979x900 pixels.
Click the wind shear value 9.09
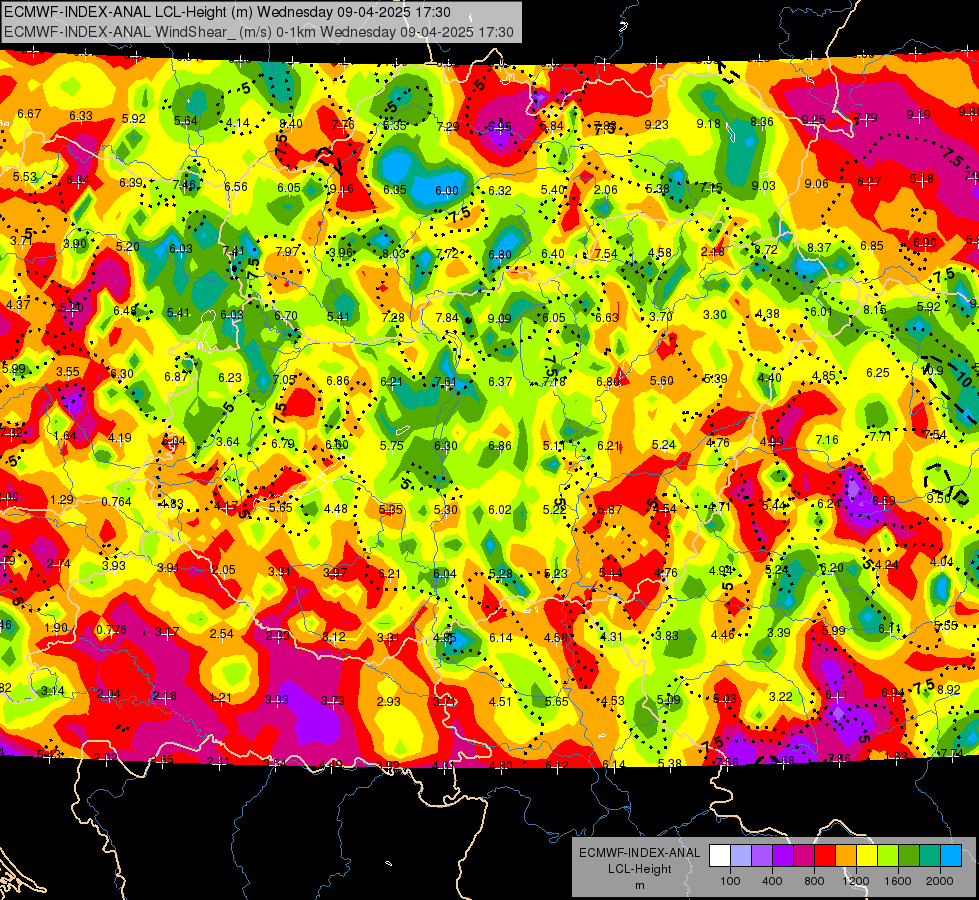point(499,319)
